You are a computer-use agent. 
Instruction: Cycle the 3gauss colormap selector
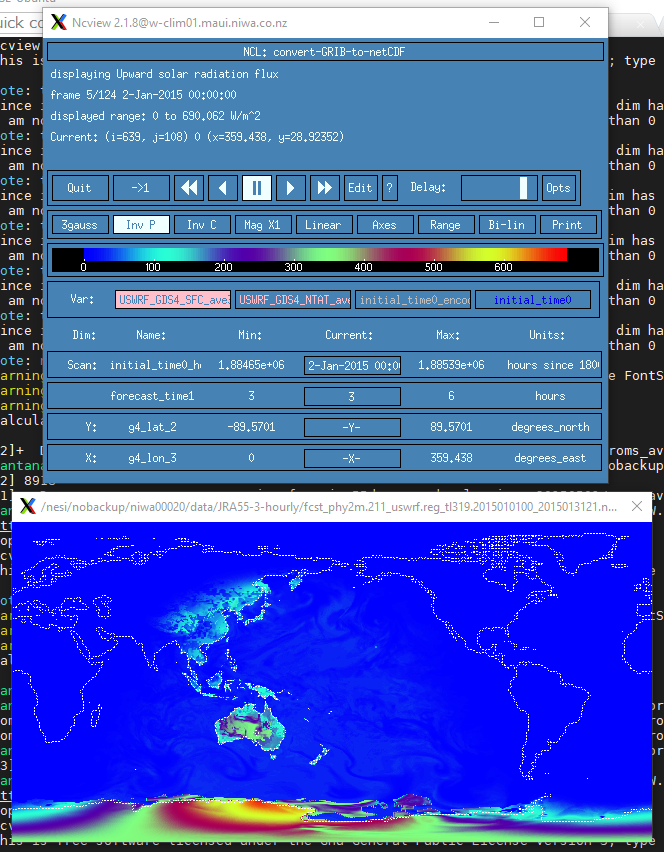pyautogui.click(x=80, y=225)
